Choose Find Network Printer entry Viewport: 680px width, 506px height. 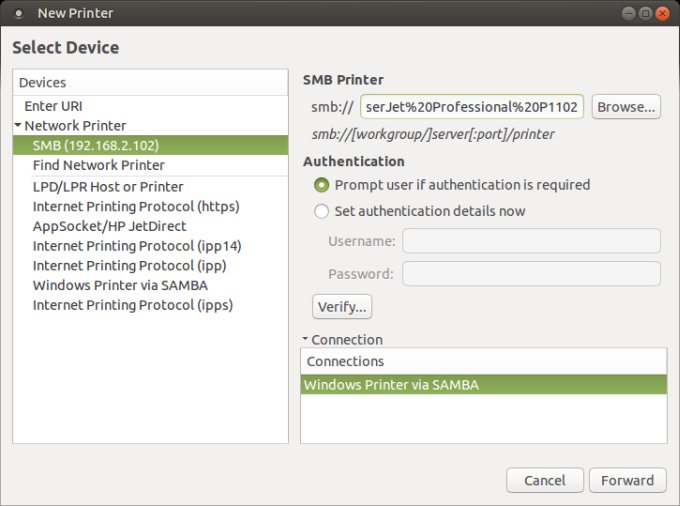(x=98, y=165)
